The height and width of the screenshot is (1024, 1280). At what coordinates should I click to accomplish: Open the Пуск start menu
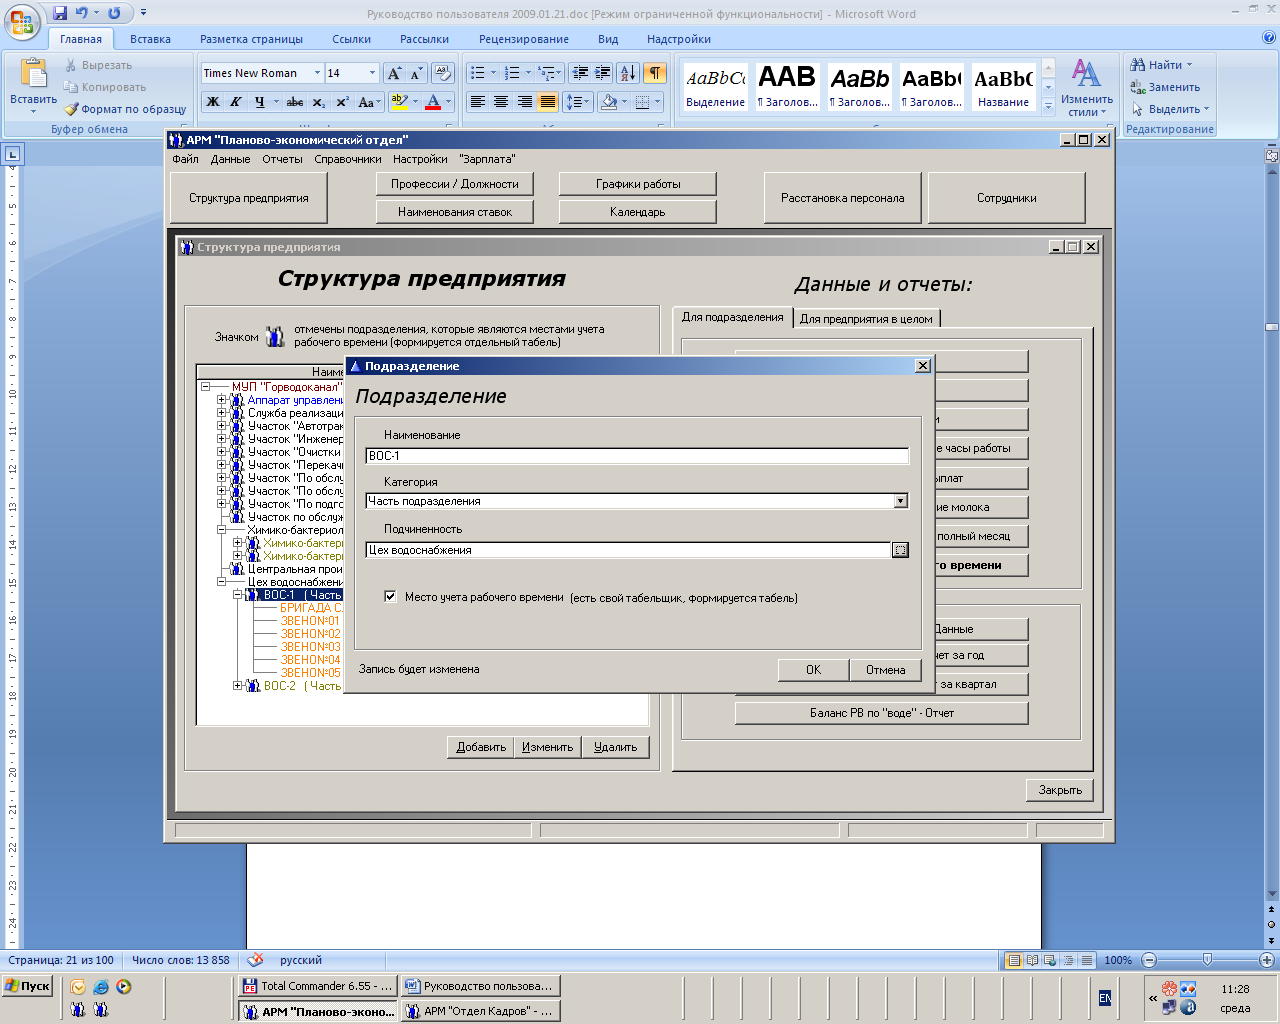coord(27,986)
